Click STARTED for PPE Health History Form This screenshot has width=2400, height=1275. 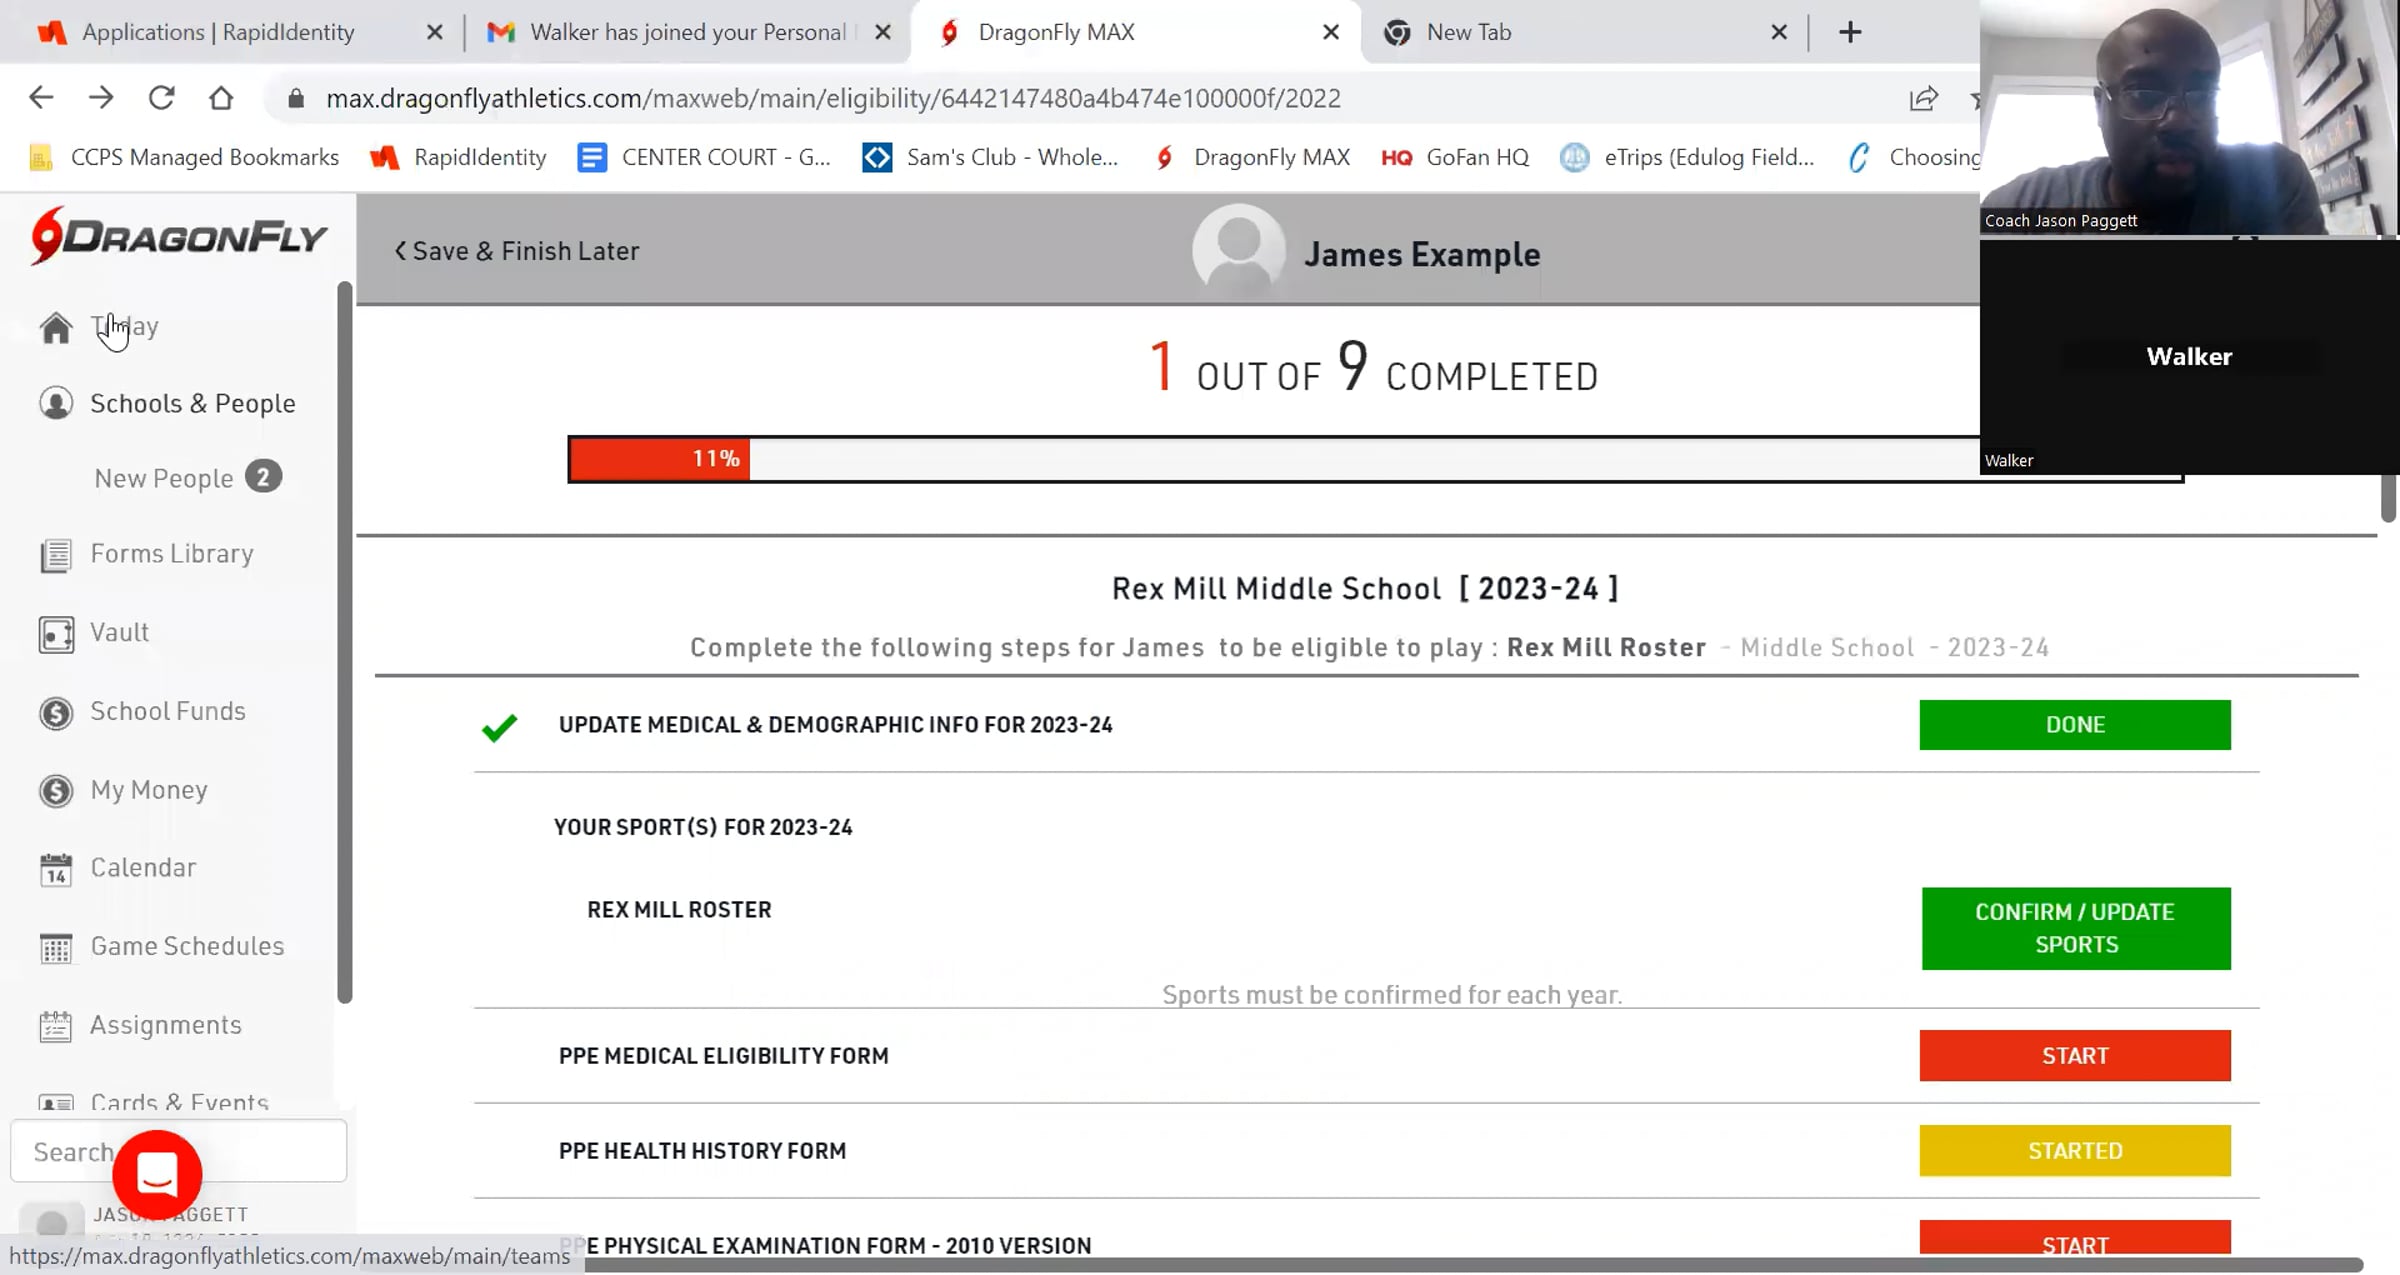[2075, 1151]
